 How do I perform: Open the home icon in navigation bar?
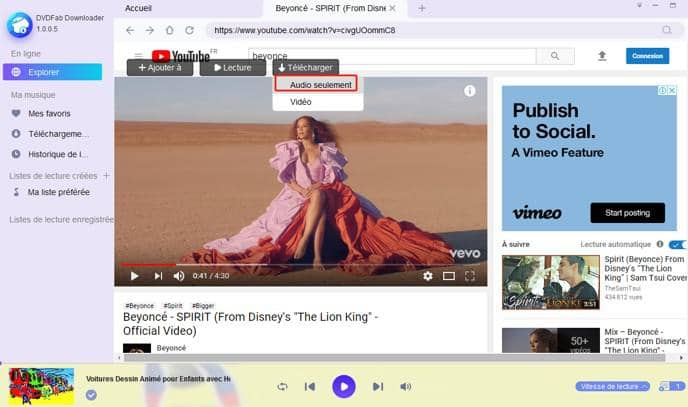170,30
